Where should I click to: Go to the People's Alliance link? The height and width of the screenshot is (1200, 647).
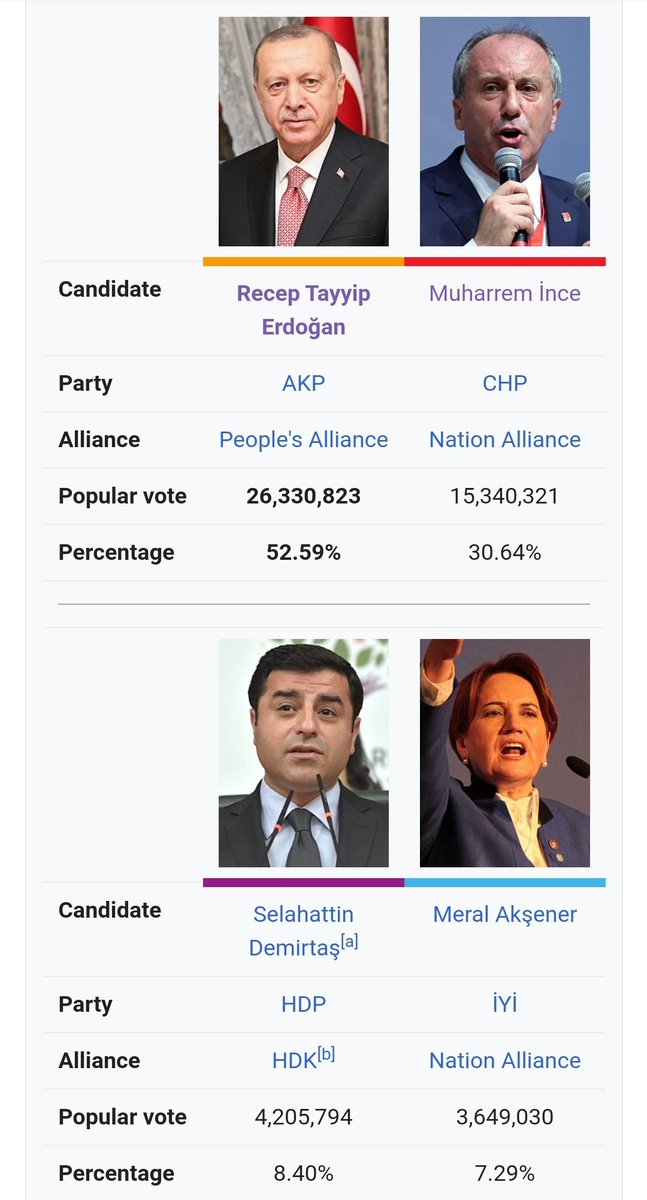tap(303, 440)
